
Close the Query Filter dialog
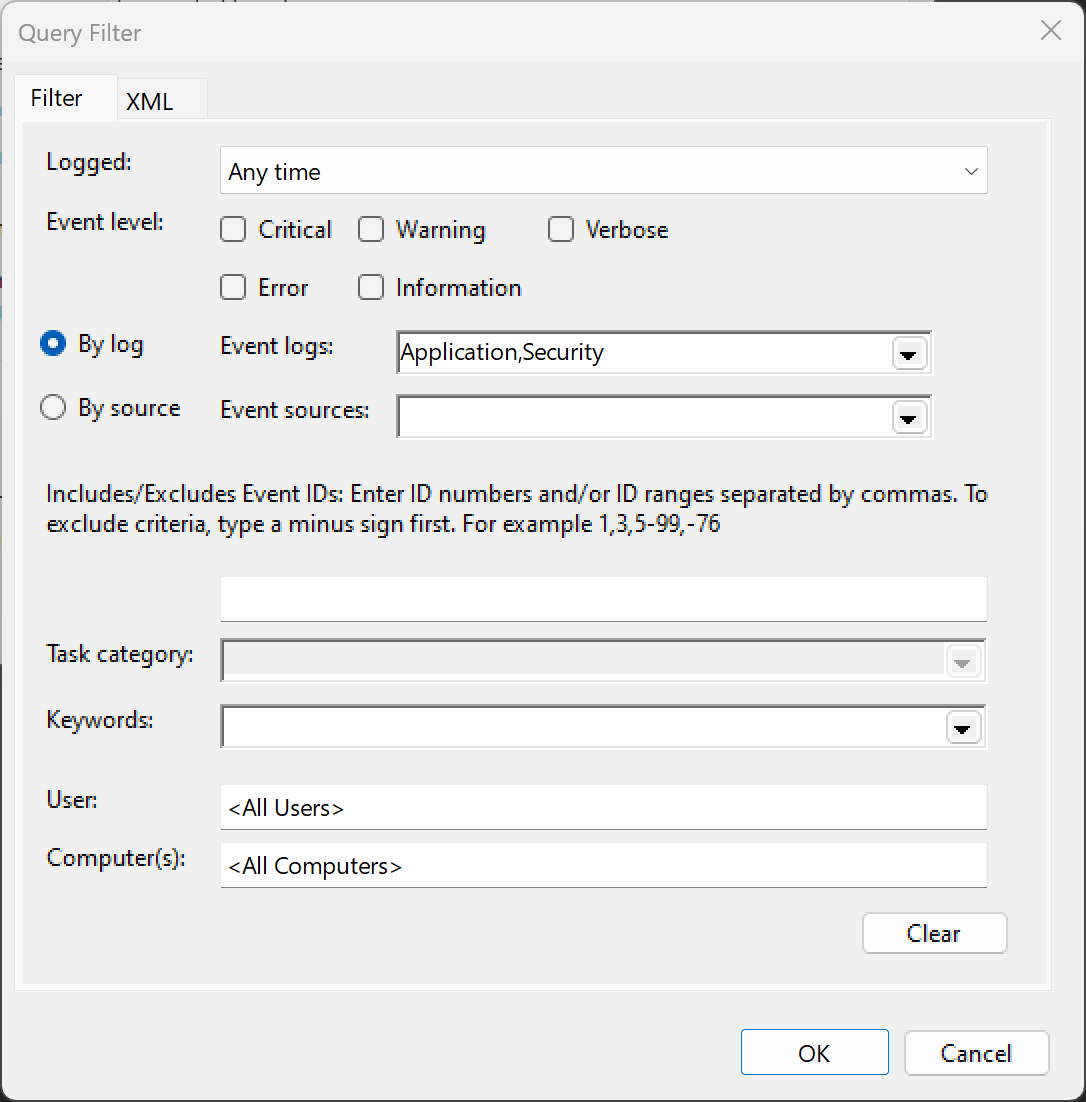(x=1050, y=30)
